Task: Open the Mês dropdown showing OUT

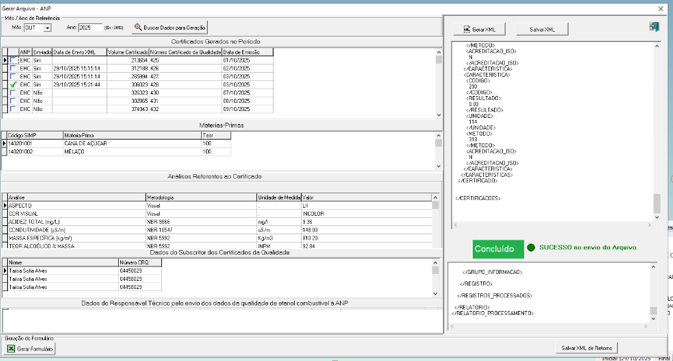Action: pyautogui.click(x=48, y=27)
